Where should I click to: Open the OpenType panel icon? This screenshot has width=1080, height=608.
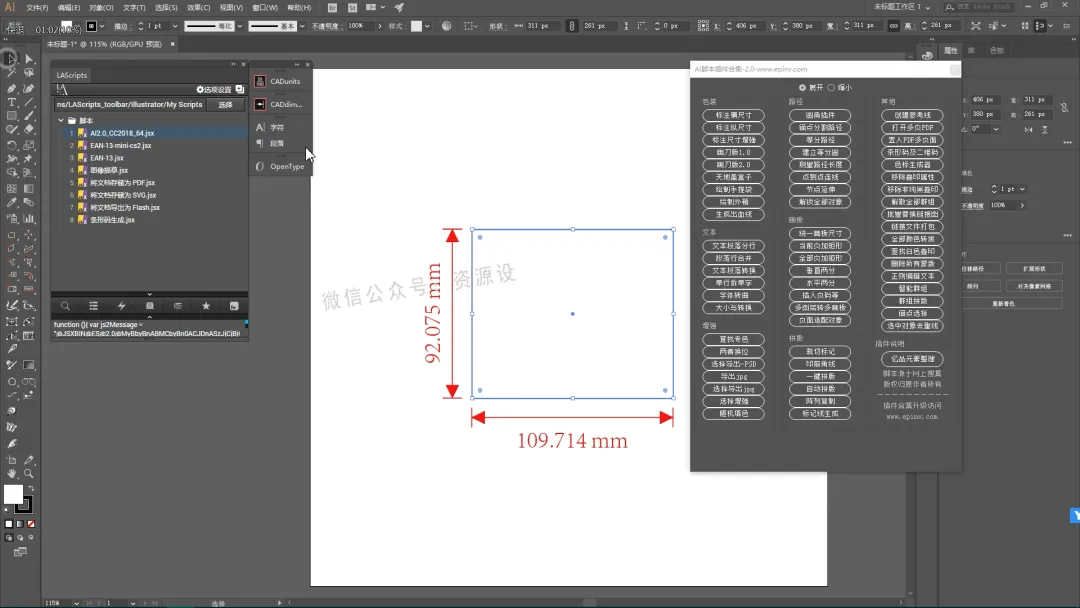pos(260,166)
